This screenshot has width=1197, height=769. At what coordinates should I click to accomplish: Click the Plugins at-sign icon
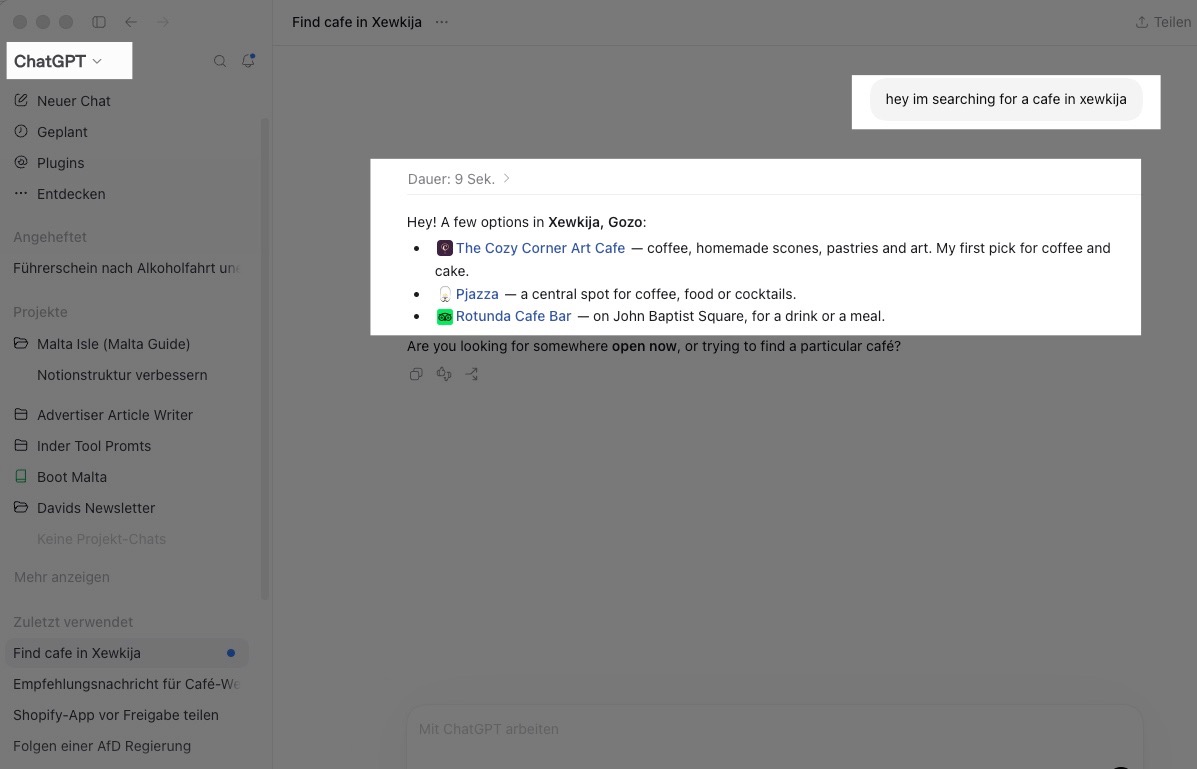[21, 162]
